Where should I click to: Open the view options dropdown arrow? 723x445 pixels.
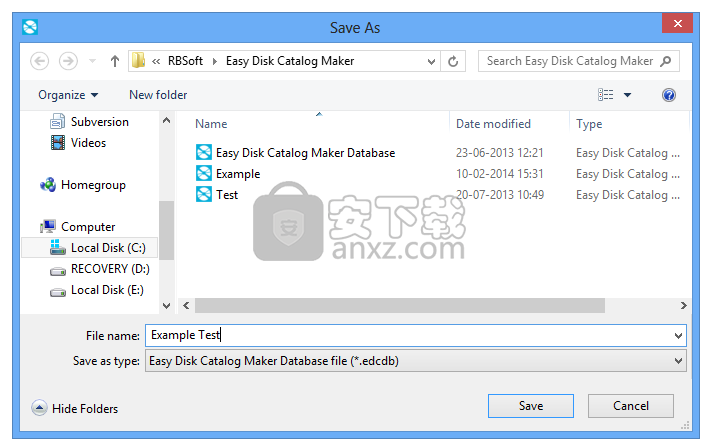628,95
